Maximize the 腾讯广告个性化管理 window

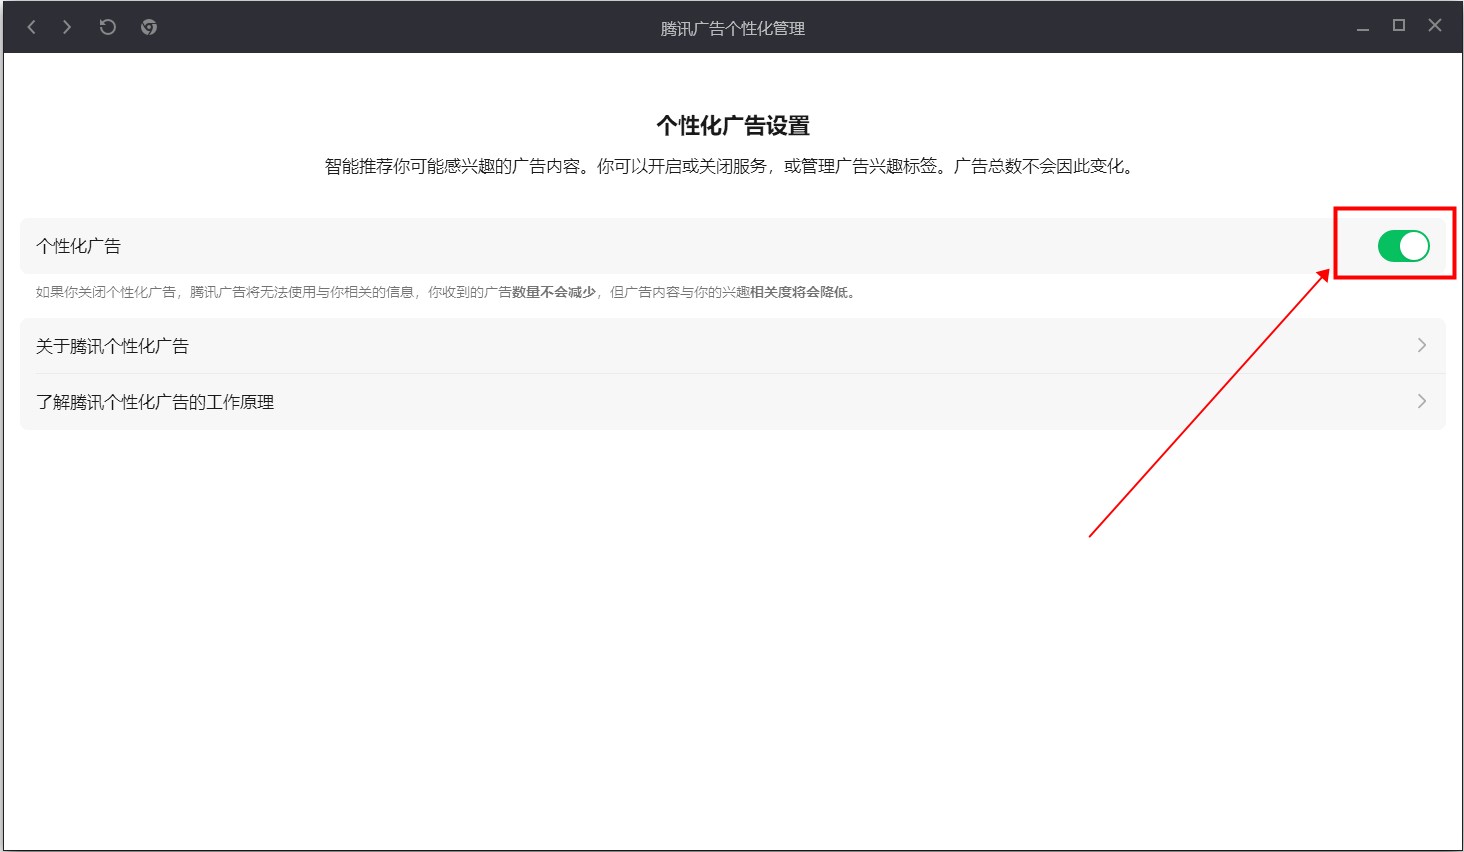pos(1399,26)
